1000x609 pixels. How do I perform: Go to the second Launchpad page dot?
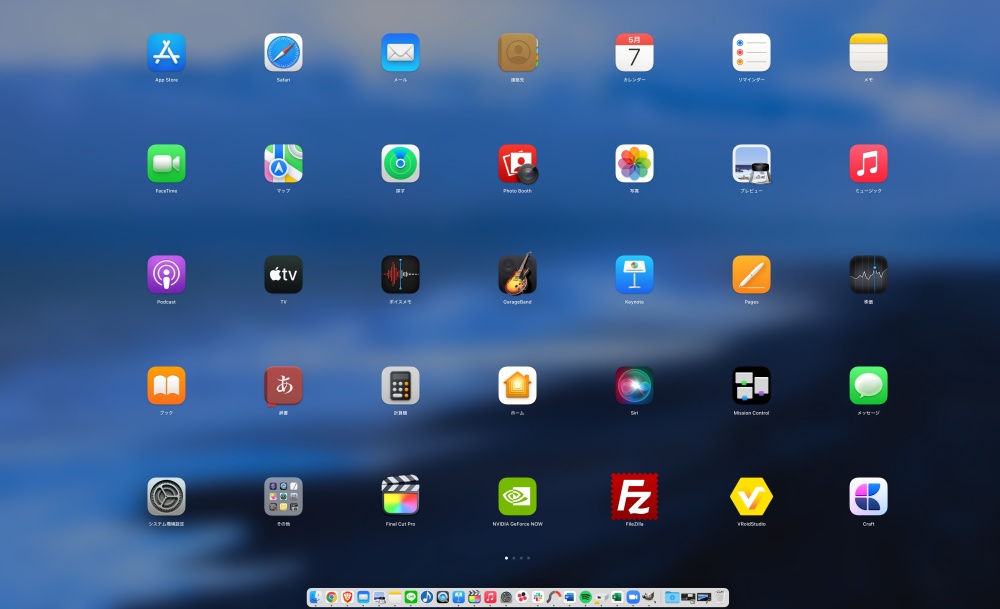(513, 558)
